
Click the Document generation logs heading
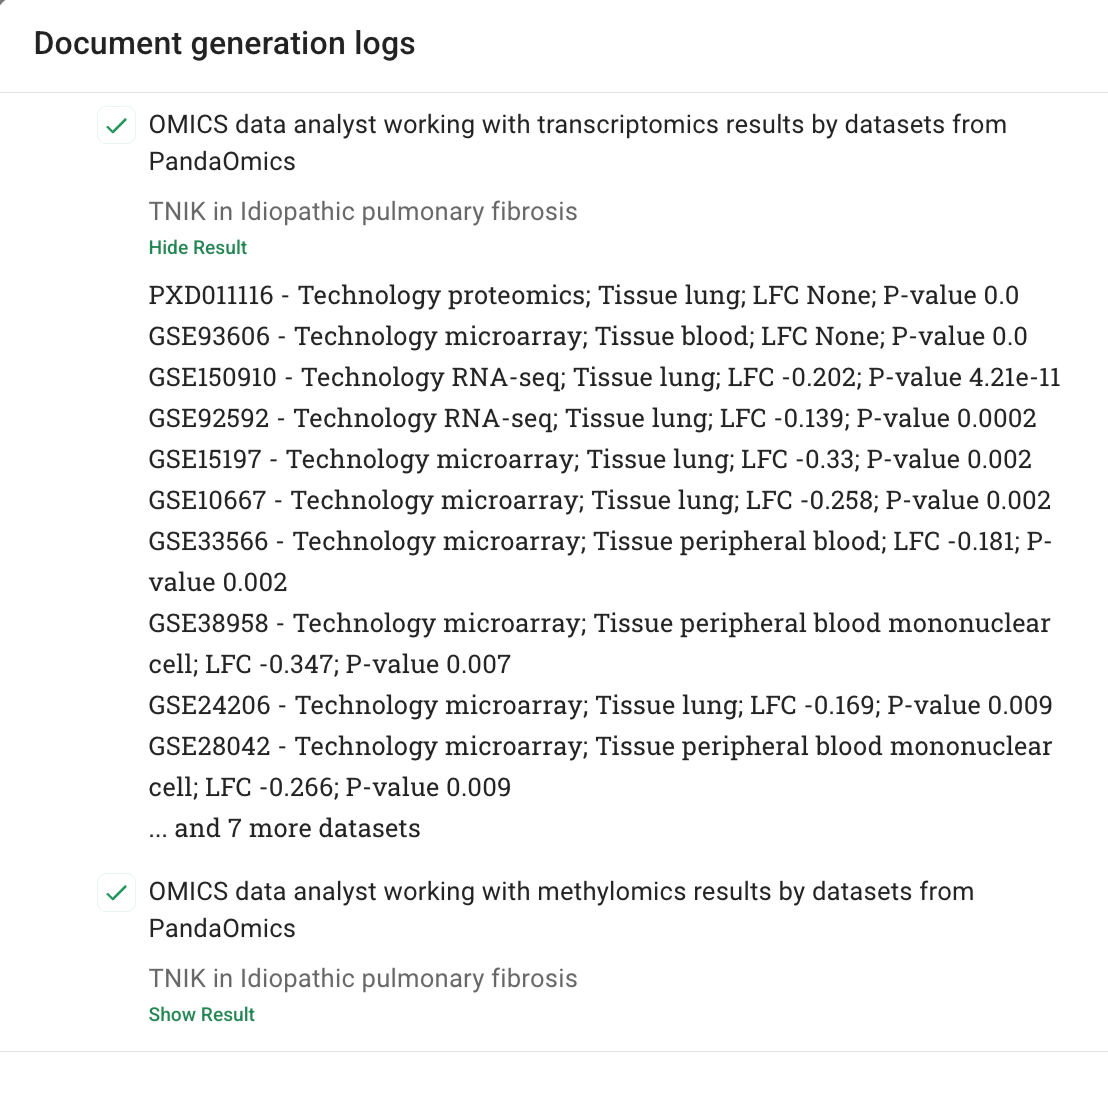click(x=224, y=44)
